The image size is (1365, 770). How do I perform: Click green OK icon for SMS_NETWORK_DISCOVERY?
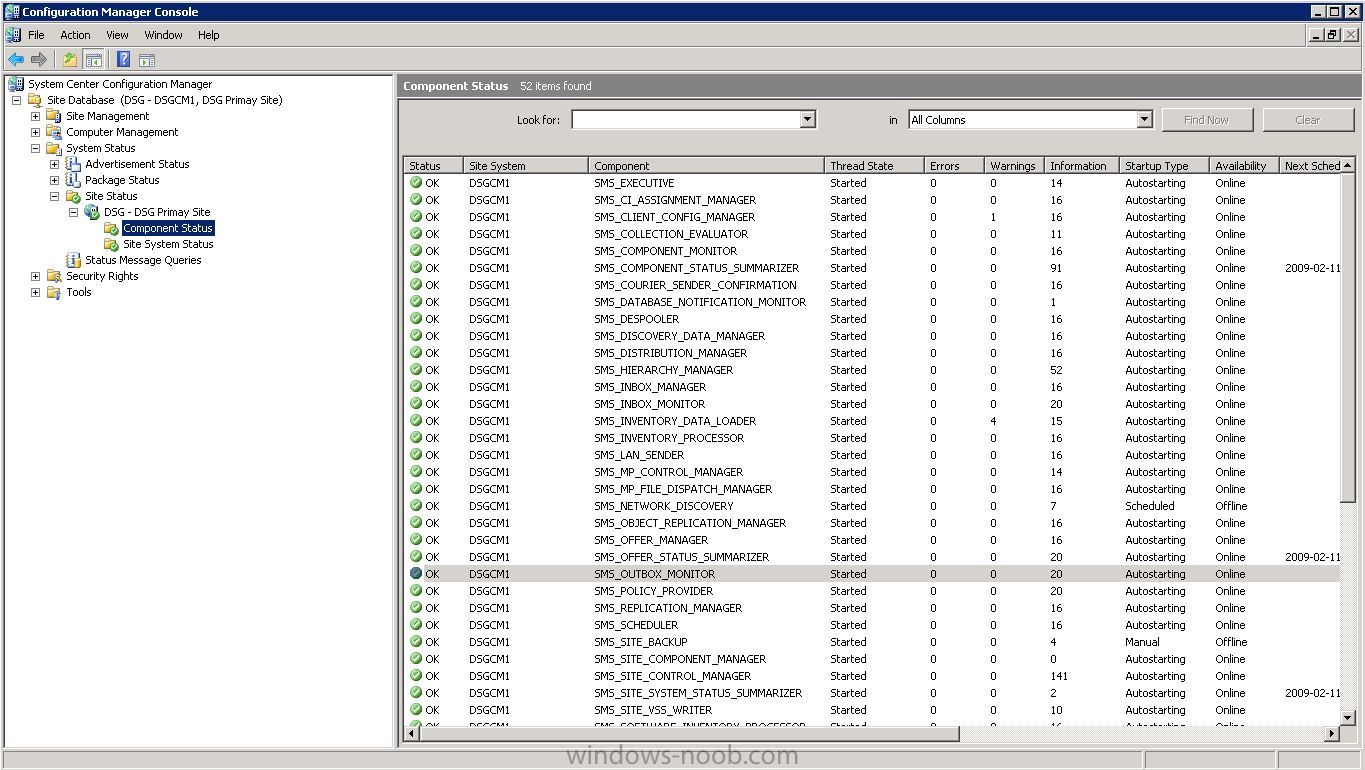pos(416,506)
